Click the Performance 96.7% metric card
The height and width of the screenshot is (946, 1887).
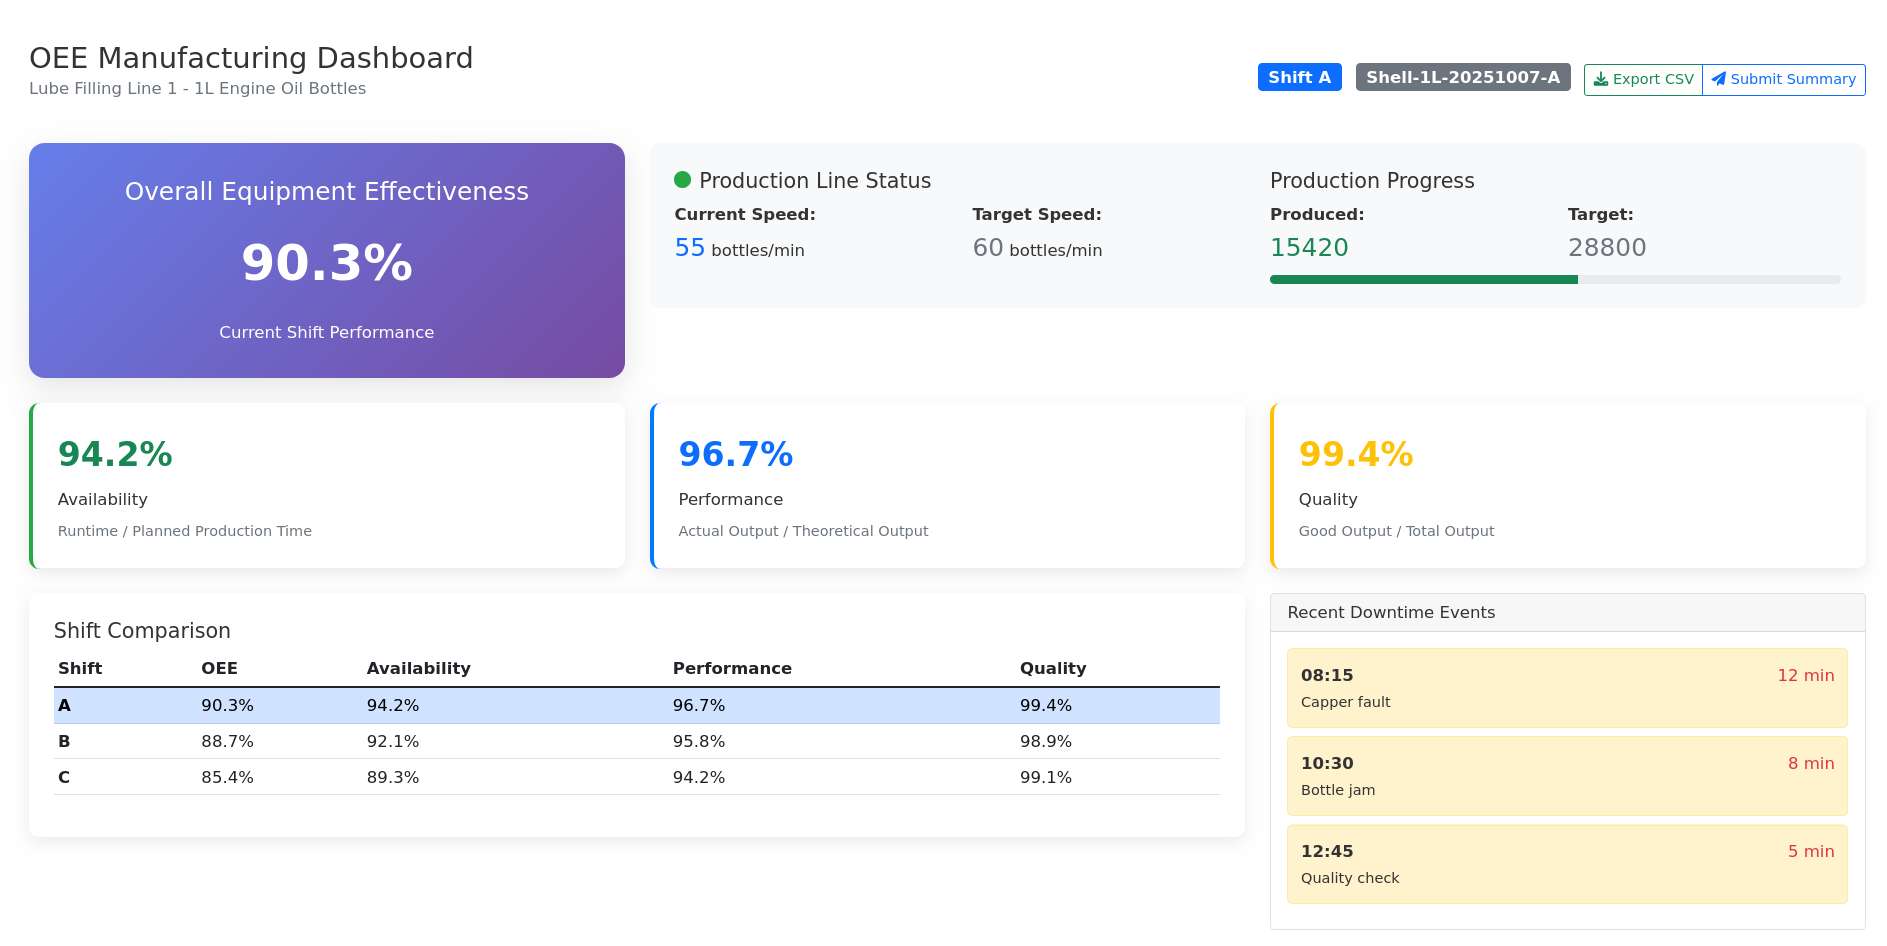click(x=947, y=485)
